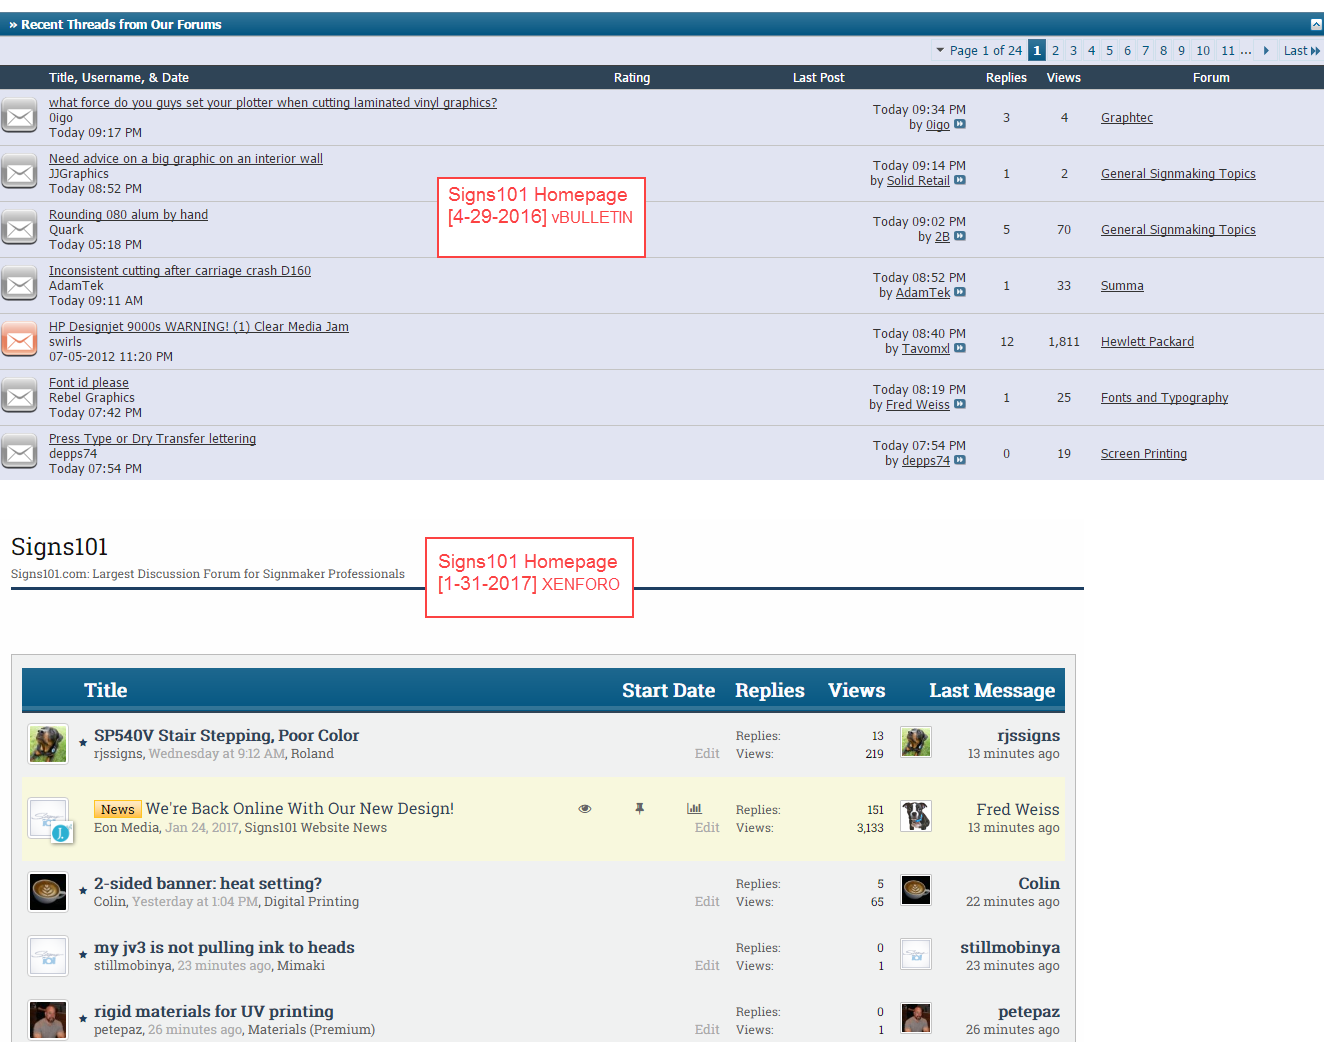
Task: Open the Signs101 Website News forum link
Action: click(x=316, y=827)
